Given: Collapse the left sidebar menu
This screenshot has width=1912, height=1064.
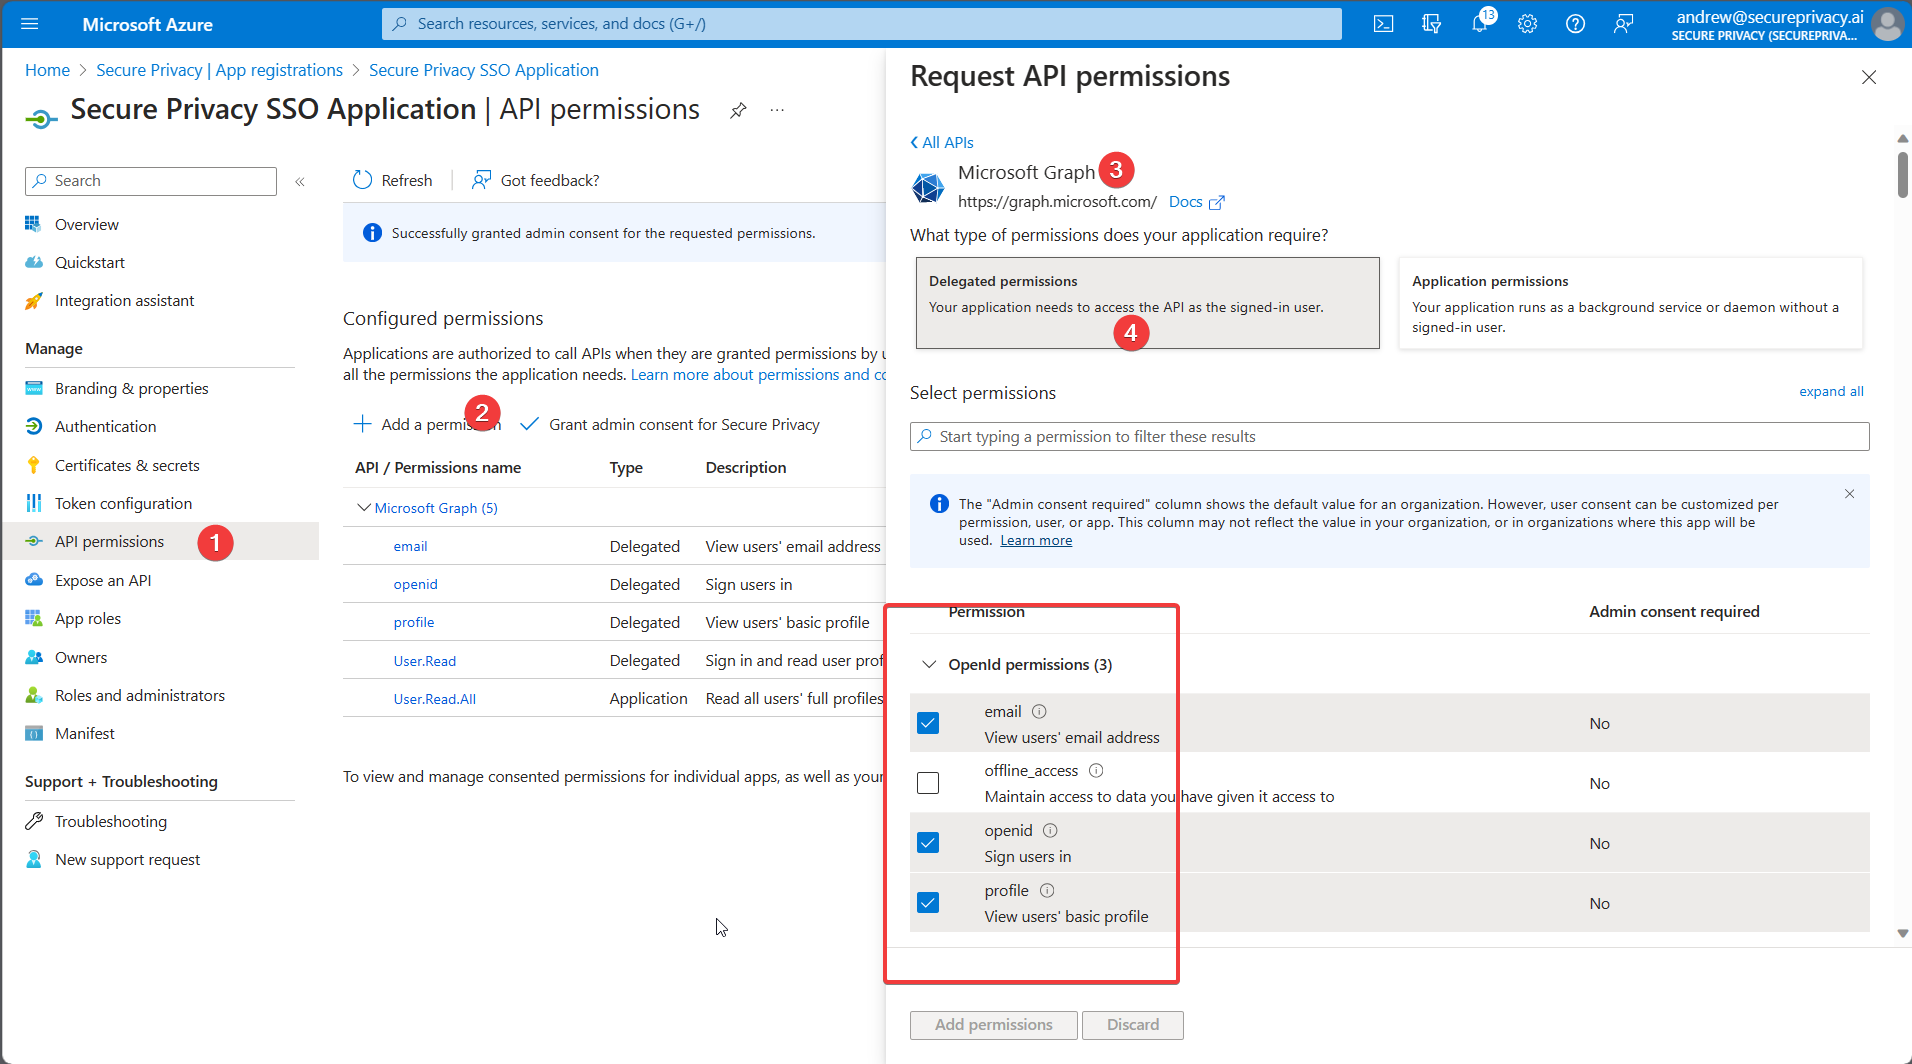Looking at the screenshot, I should [300, 181].
